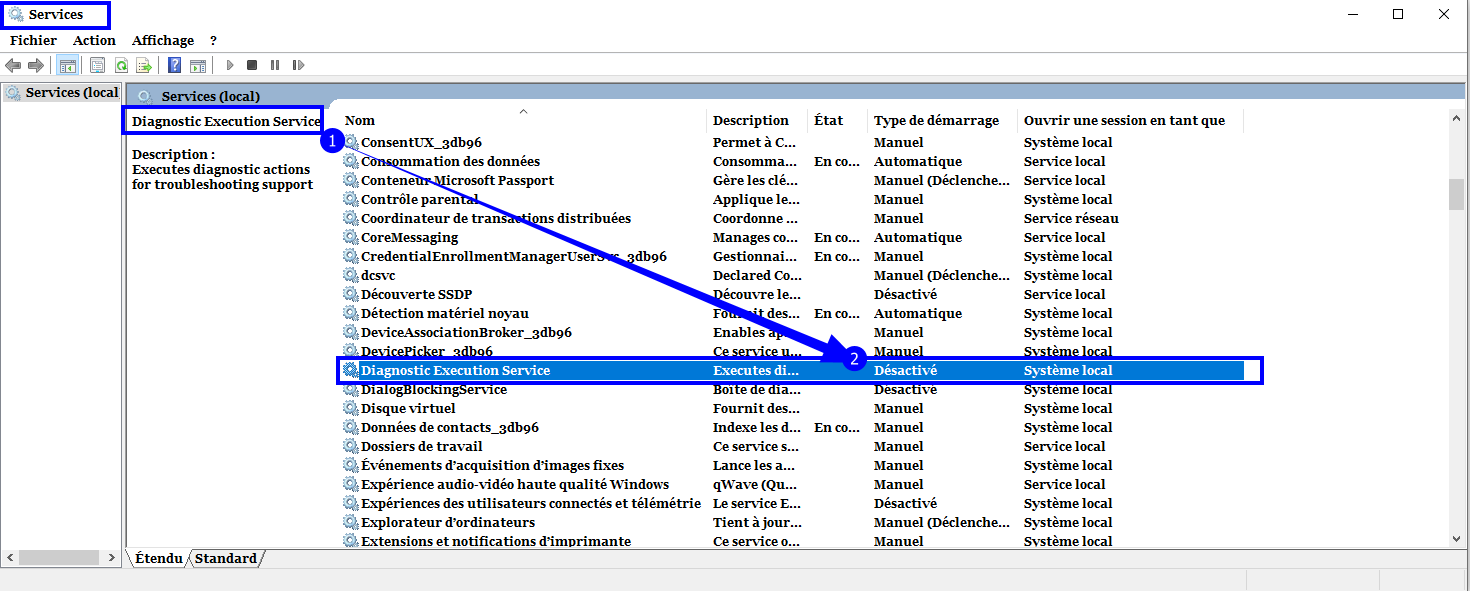Click the gear icon of Données de contacts_3db96
Viewport: 1470px width, 591px height.
(x=351, y=427)
